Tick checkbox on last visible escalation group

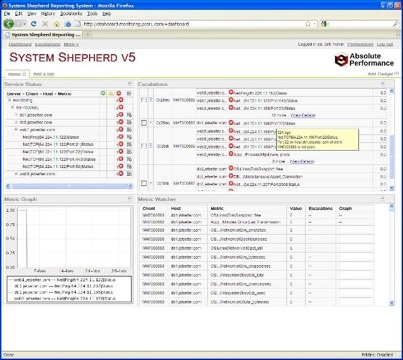tap(144, 183)
